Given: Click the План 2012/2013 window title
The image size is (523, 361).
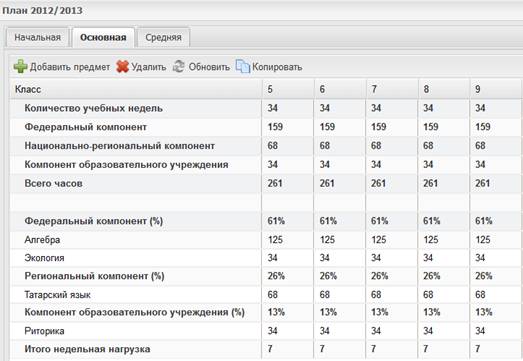Looking at the screenshot, I should tap(42, 11).
